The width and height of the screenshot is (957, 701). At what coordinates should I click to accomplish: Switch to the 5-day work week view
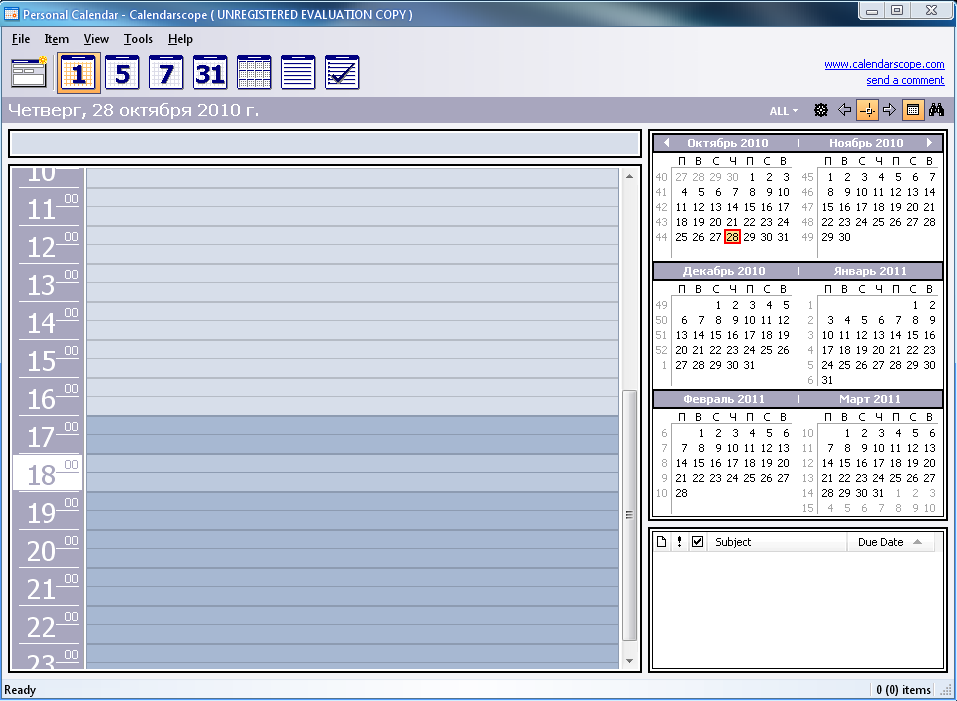pyautogui.click(x=123, y=73)
